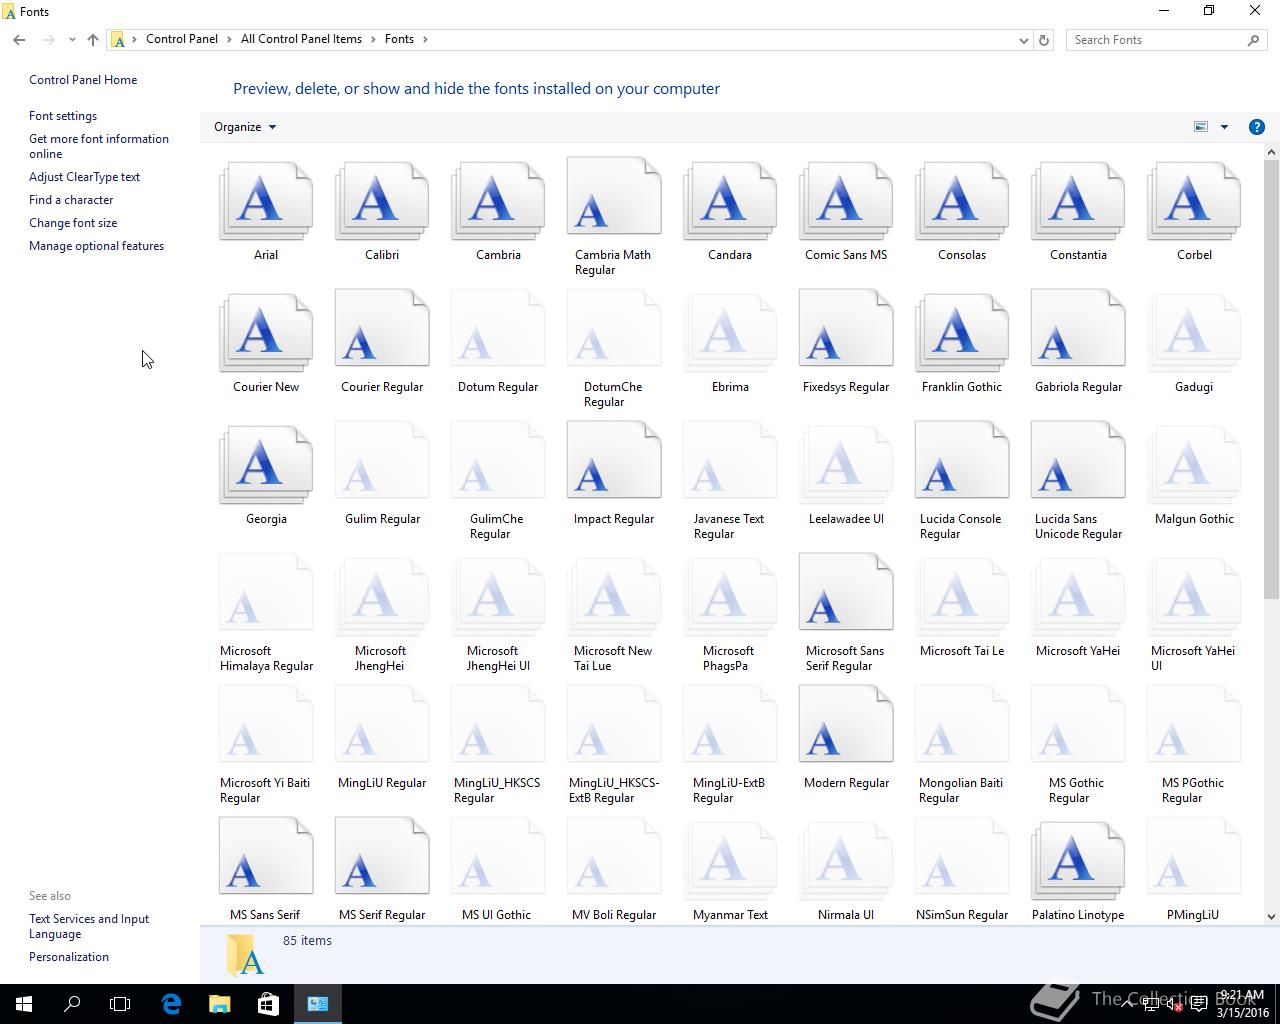Screen dimensions: 1280x1024
Task: Open the Windows Start menu
Action: (x=24, y=1004)
